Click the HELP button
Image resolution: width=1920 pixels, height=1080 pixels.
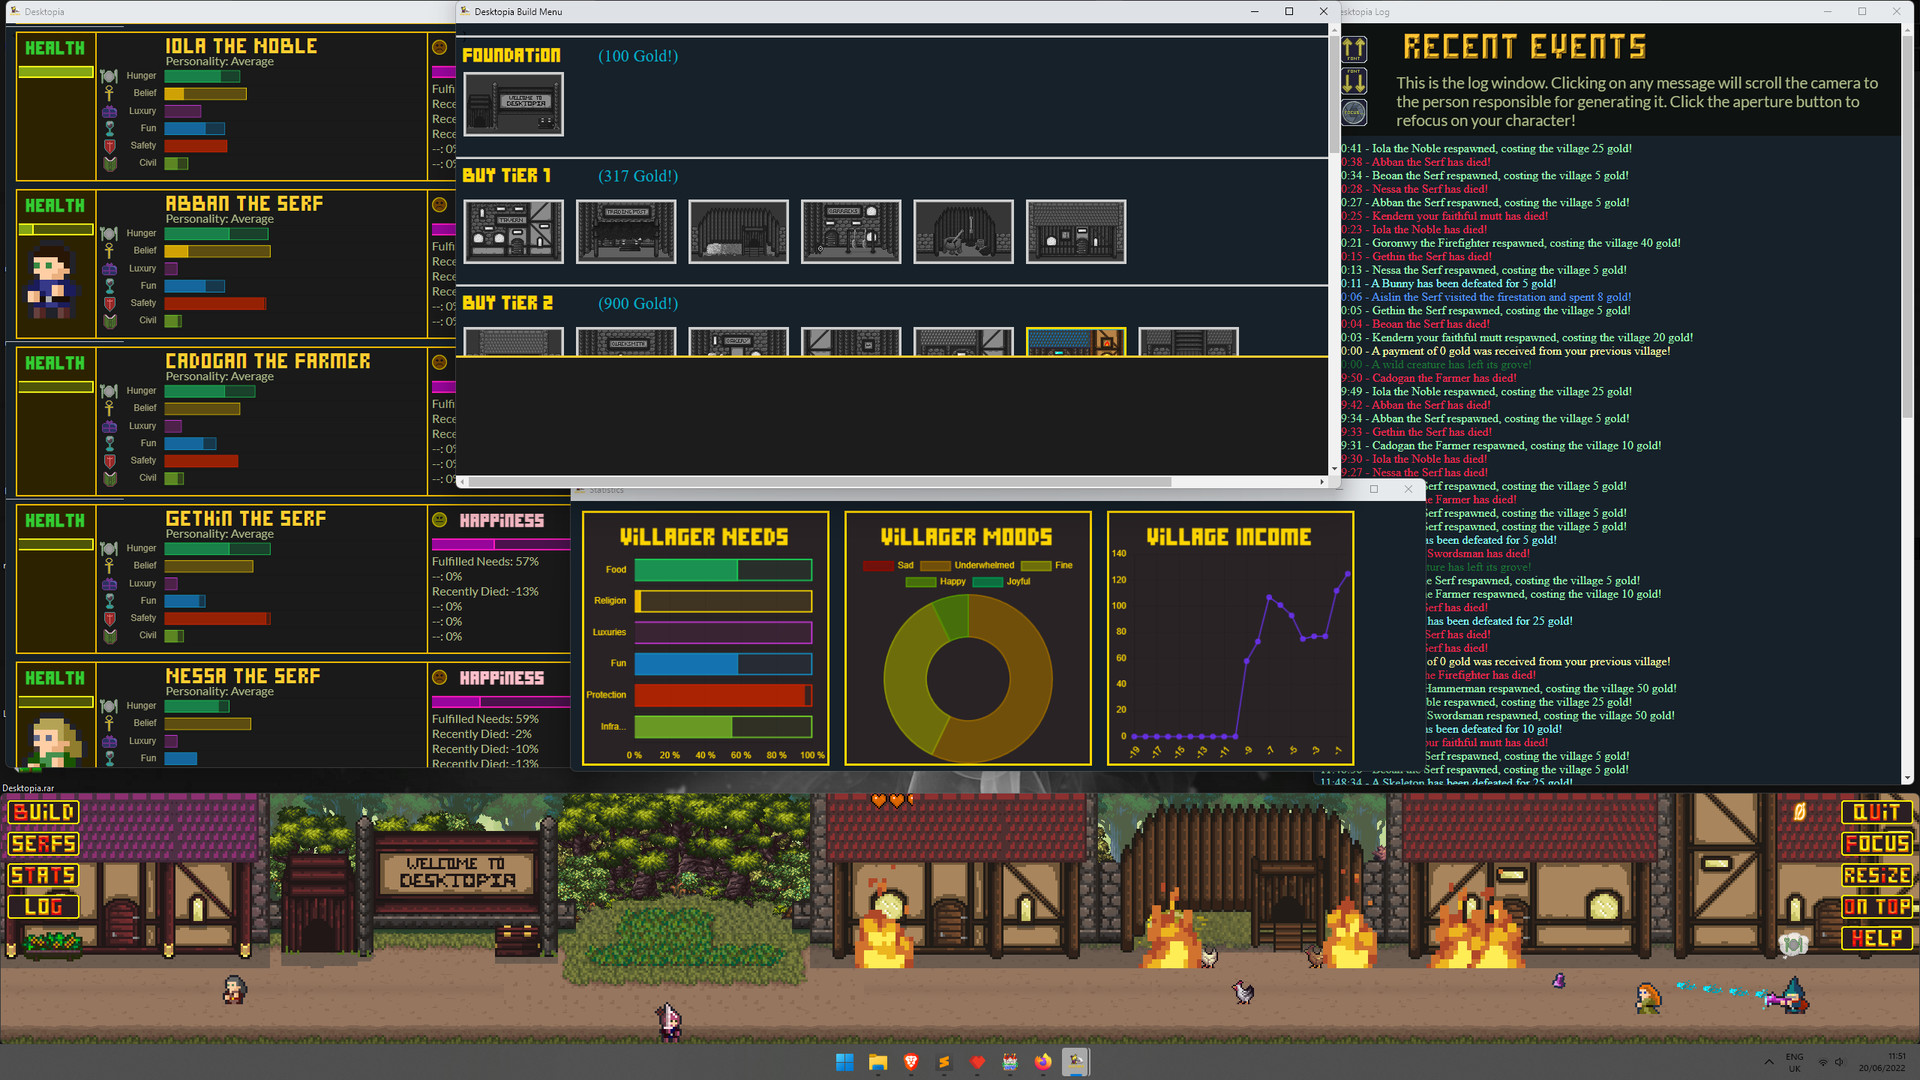pos(1877,938)
